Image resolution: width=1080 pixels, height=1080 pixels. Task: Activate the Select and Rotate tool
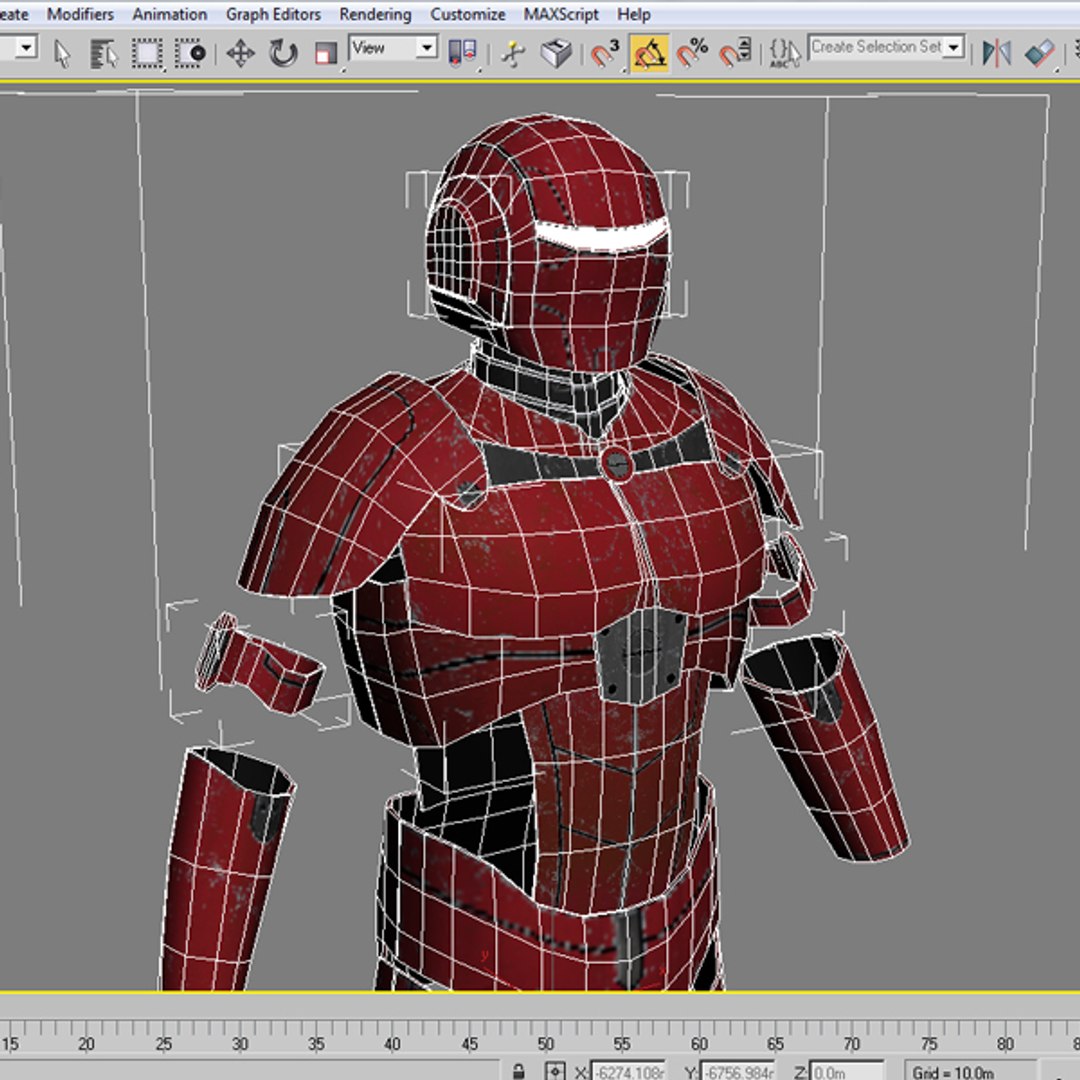pos(283,54)
